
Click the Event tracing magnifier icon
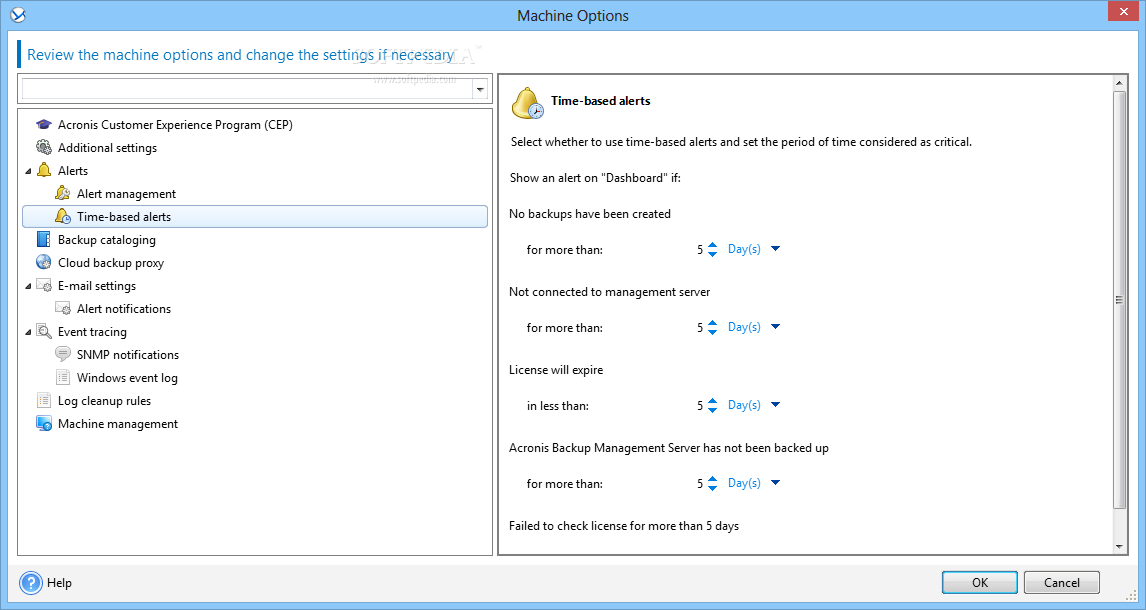coord(44,332)
